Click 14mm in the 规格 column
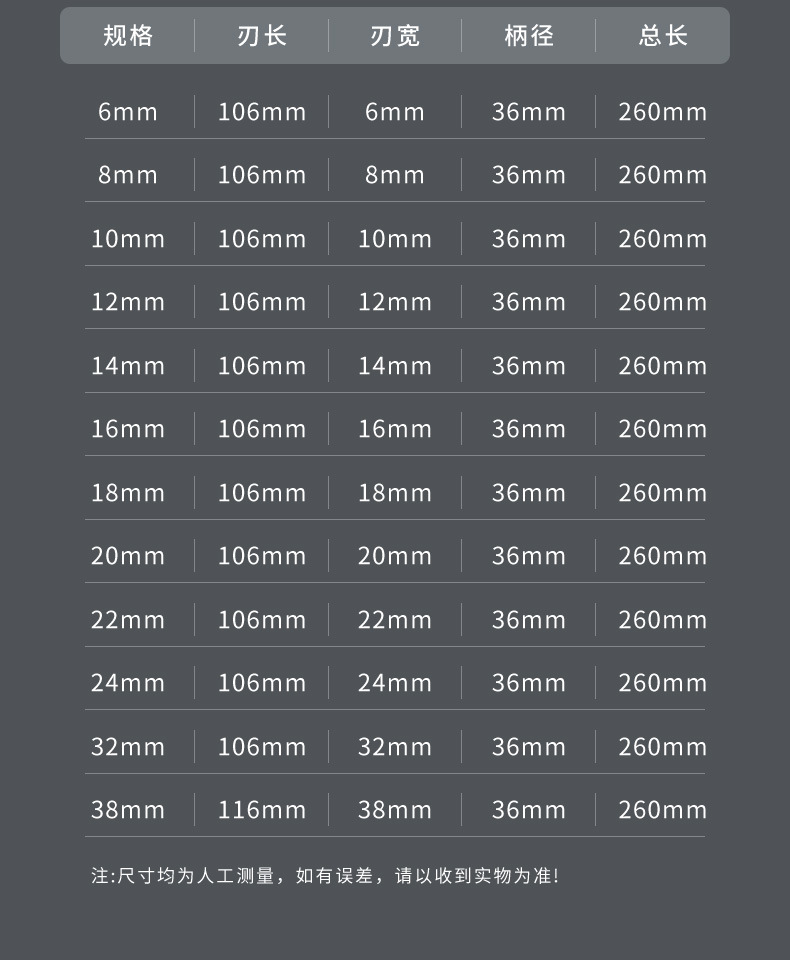Screen dimensions: 790x960 [x=128, y=366]
